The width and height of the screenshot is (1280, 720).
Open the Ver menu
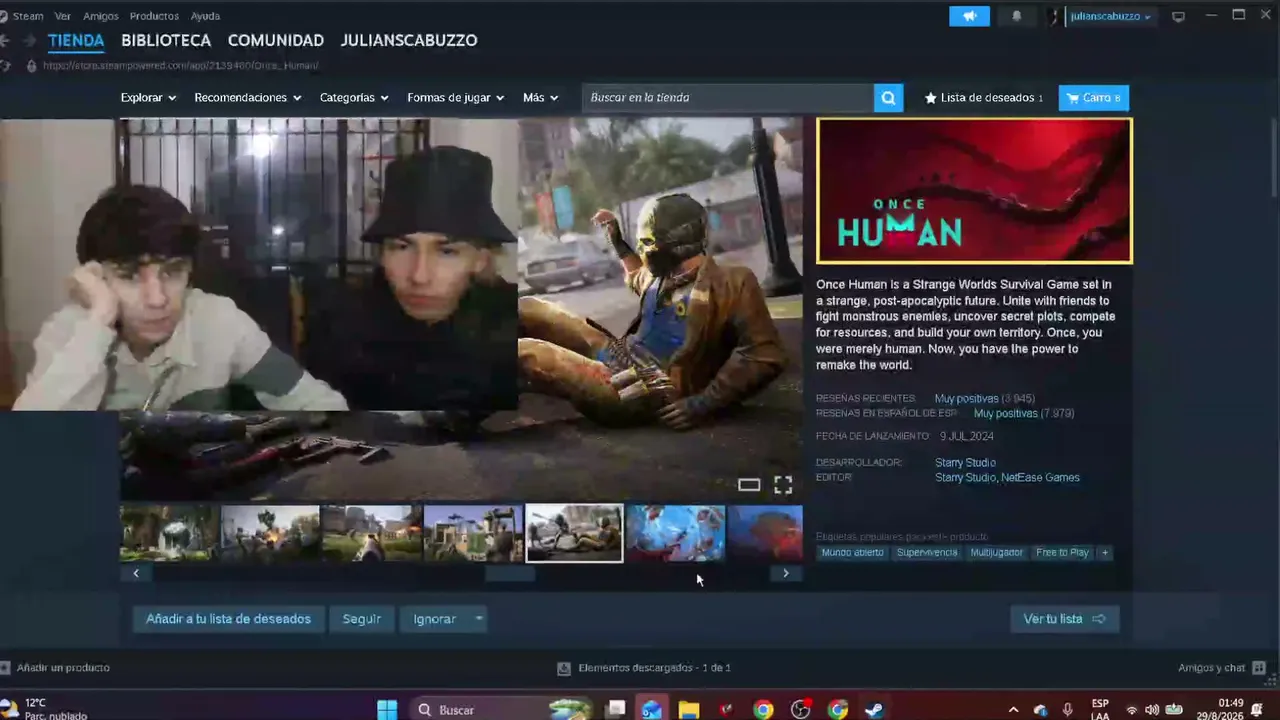point(63,16)
